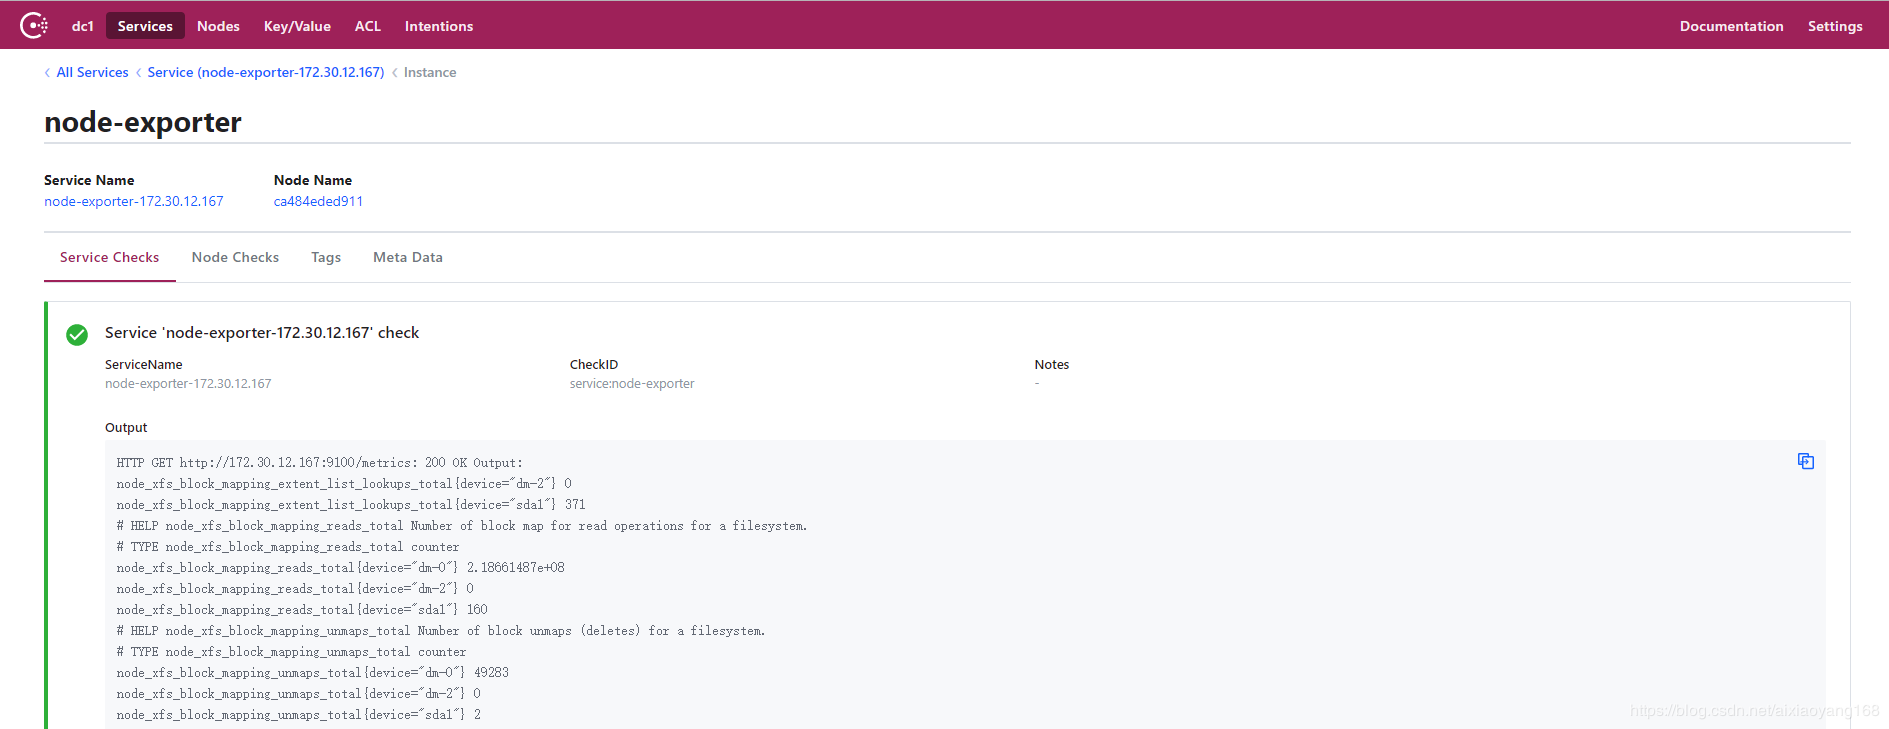Switch to the Tags tab
The image size is (1889, 729).
tap(326, 258)
